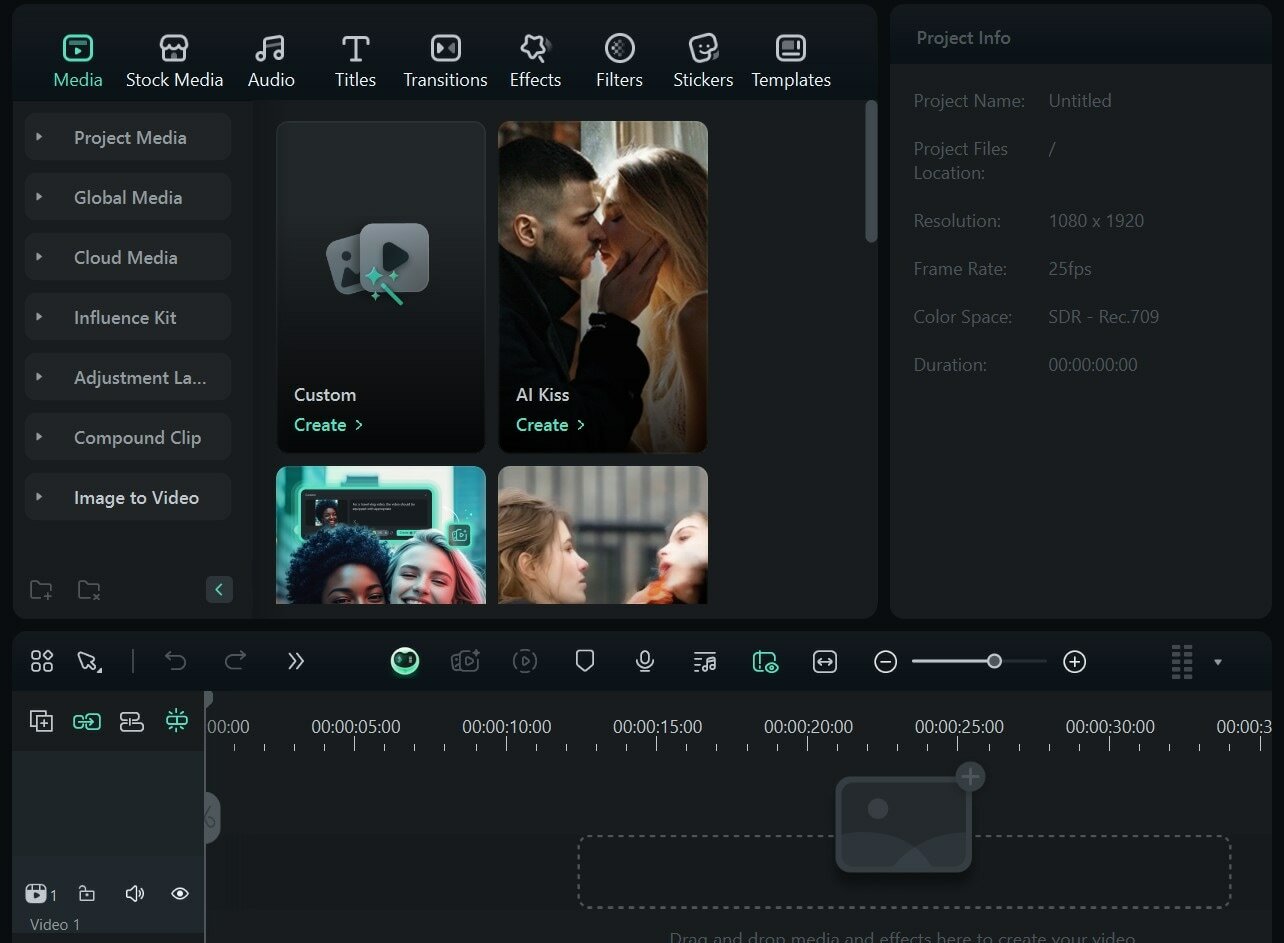Expand the Cloud Media section
The image size is (1284, 943).
coord(128,257)
